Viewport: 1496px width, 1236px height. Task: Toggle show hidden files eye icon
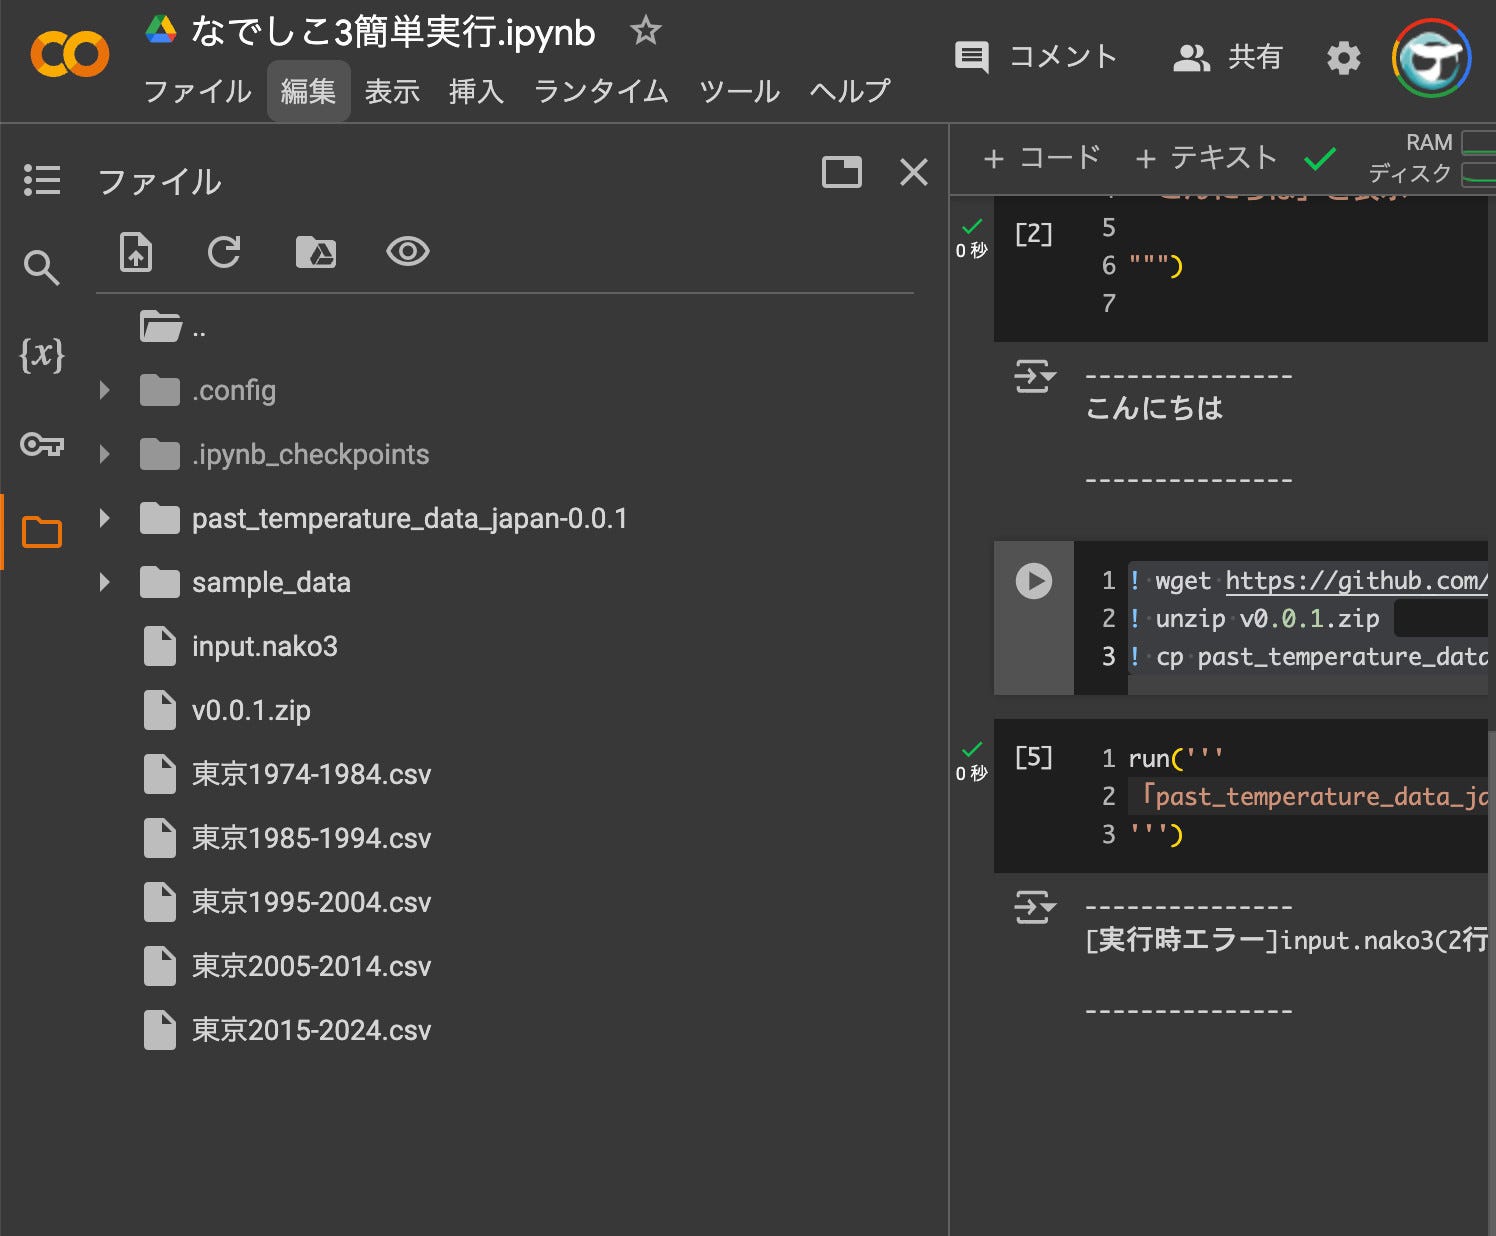point(408,251)
